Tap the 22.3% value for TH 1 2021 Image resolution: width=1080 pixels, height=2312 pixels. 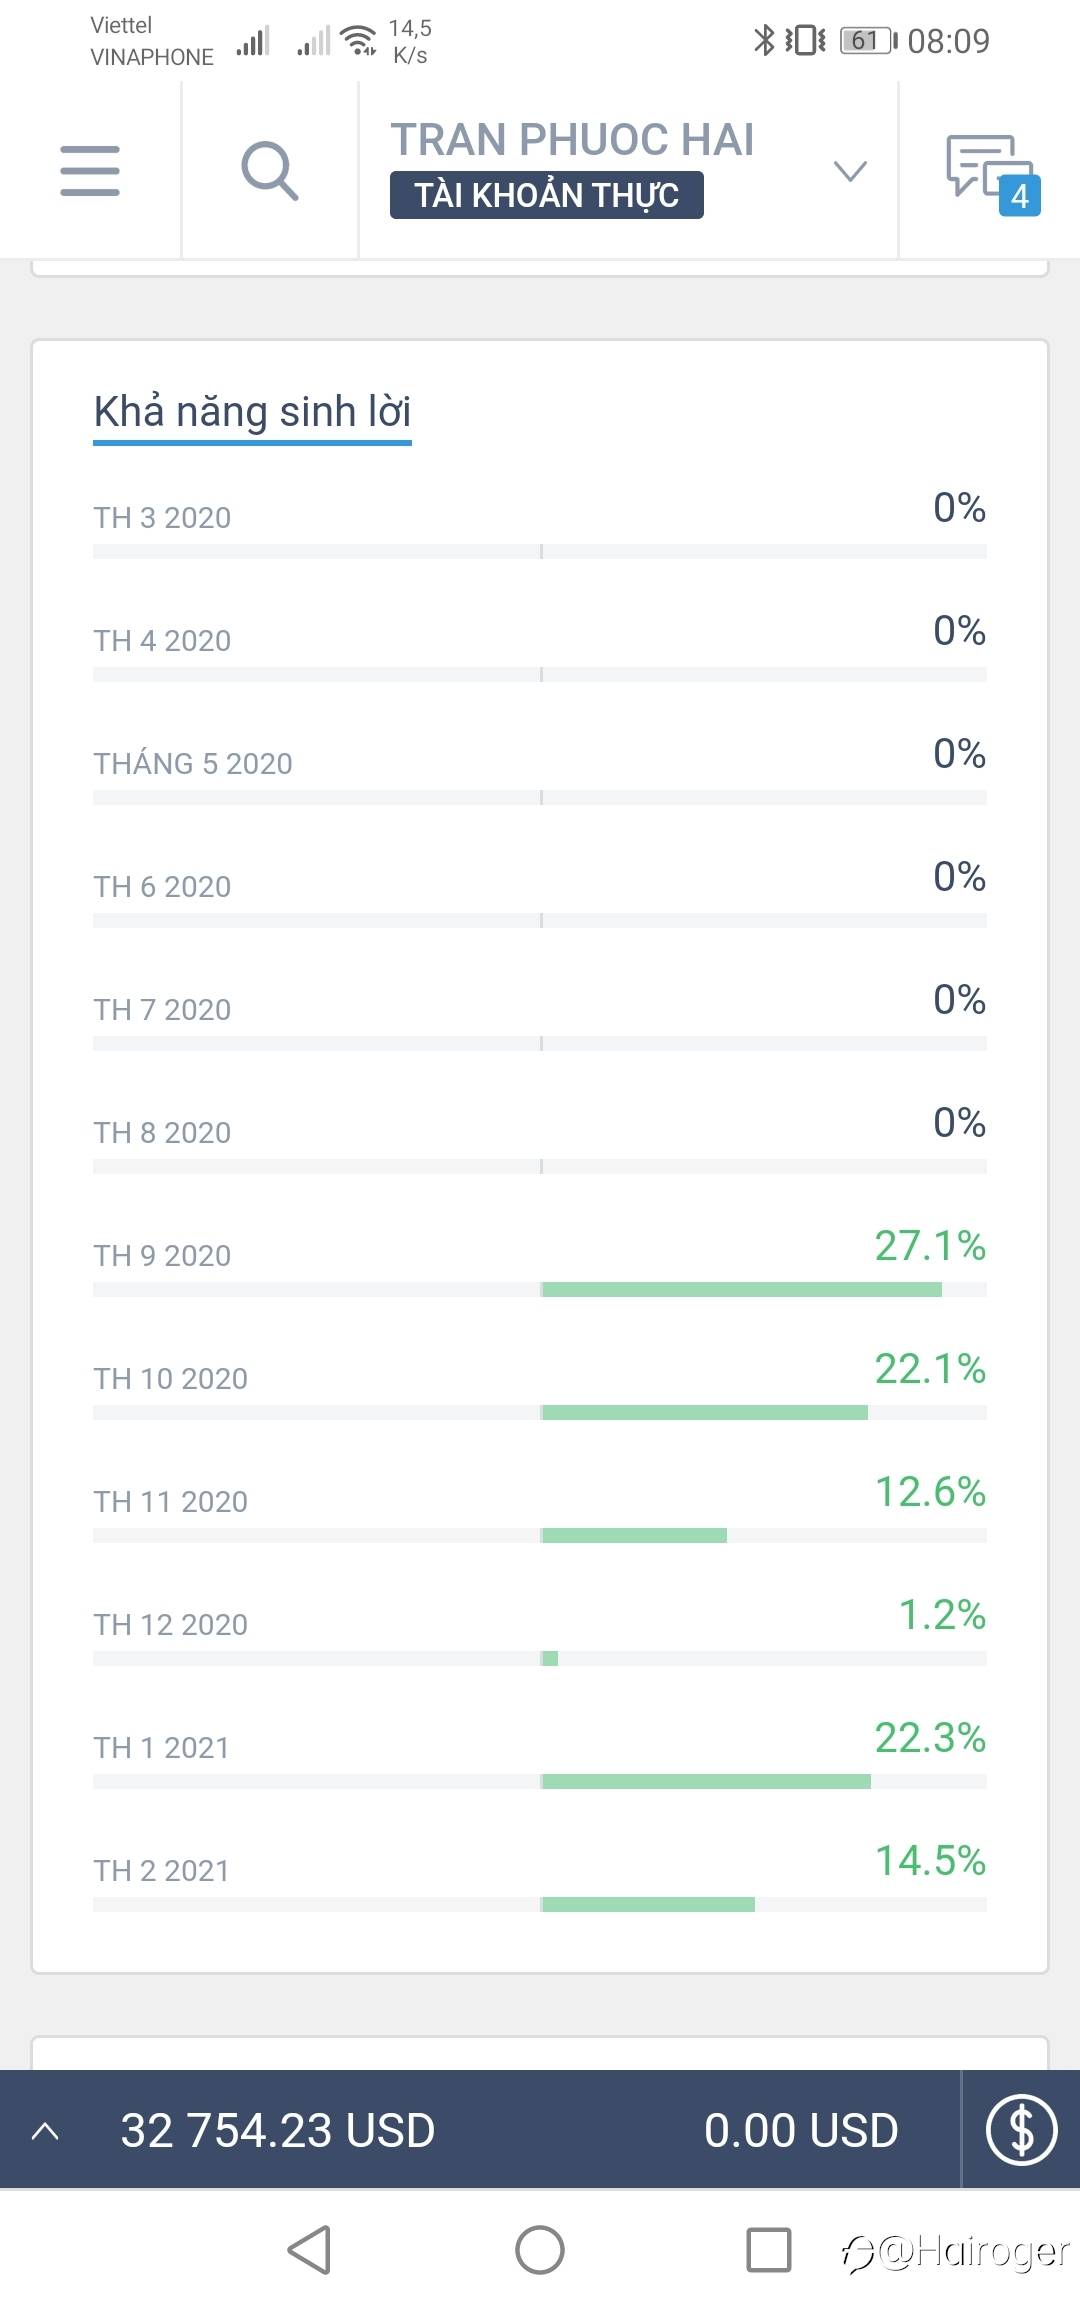tap(929, 1738)
